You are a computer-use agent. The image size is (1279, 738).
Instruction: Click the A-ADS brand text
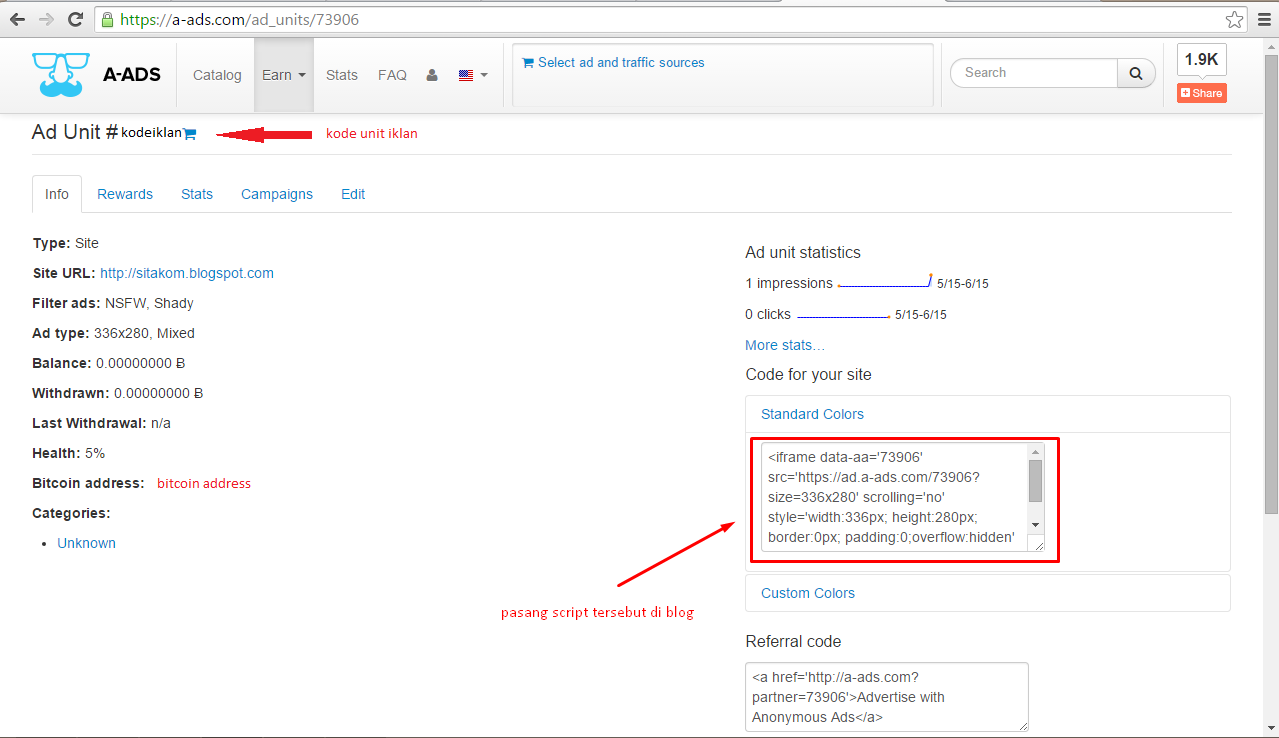[132, 74]
